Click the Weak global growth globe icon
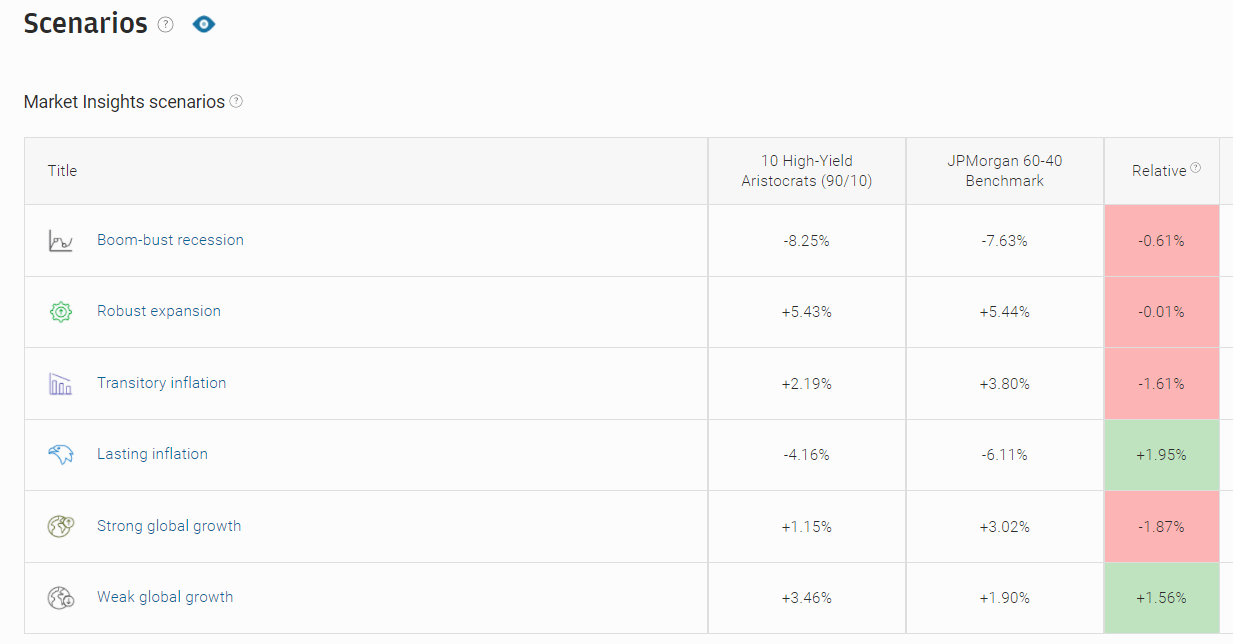The width and height of the screenshot is (1233, 644). point(61,598)
